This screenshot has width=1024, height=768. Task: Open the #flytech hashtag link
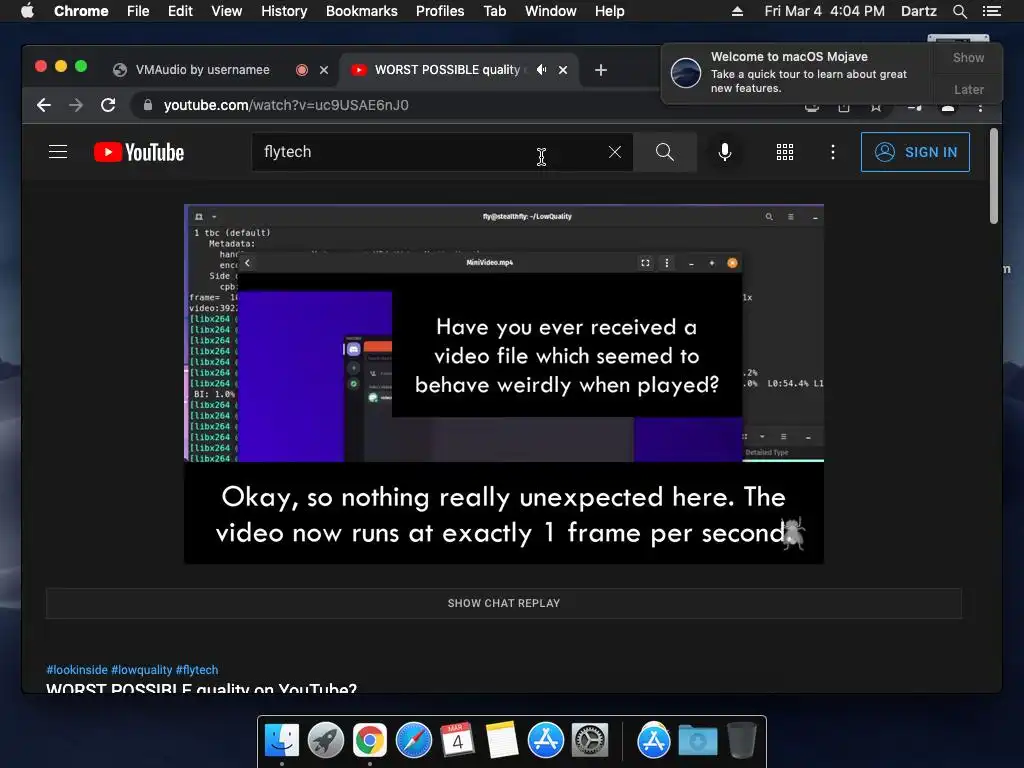[197, 670]
